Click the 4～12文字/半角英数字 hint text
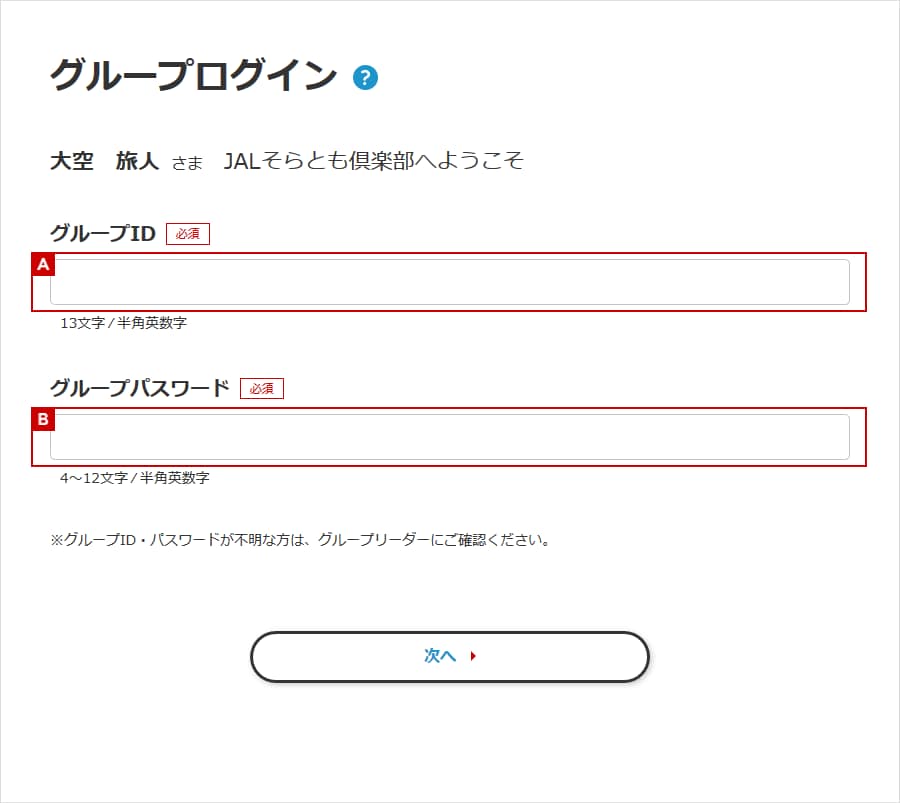 (134, 478)
